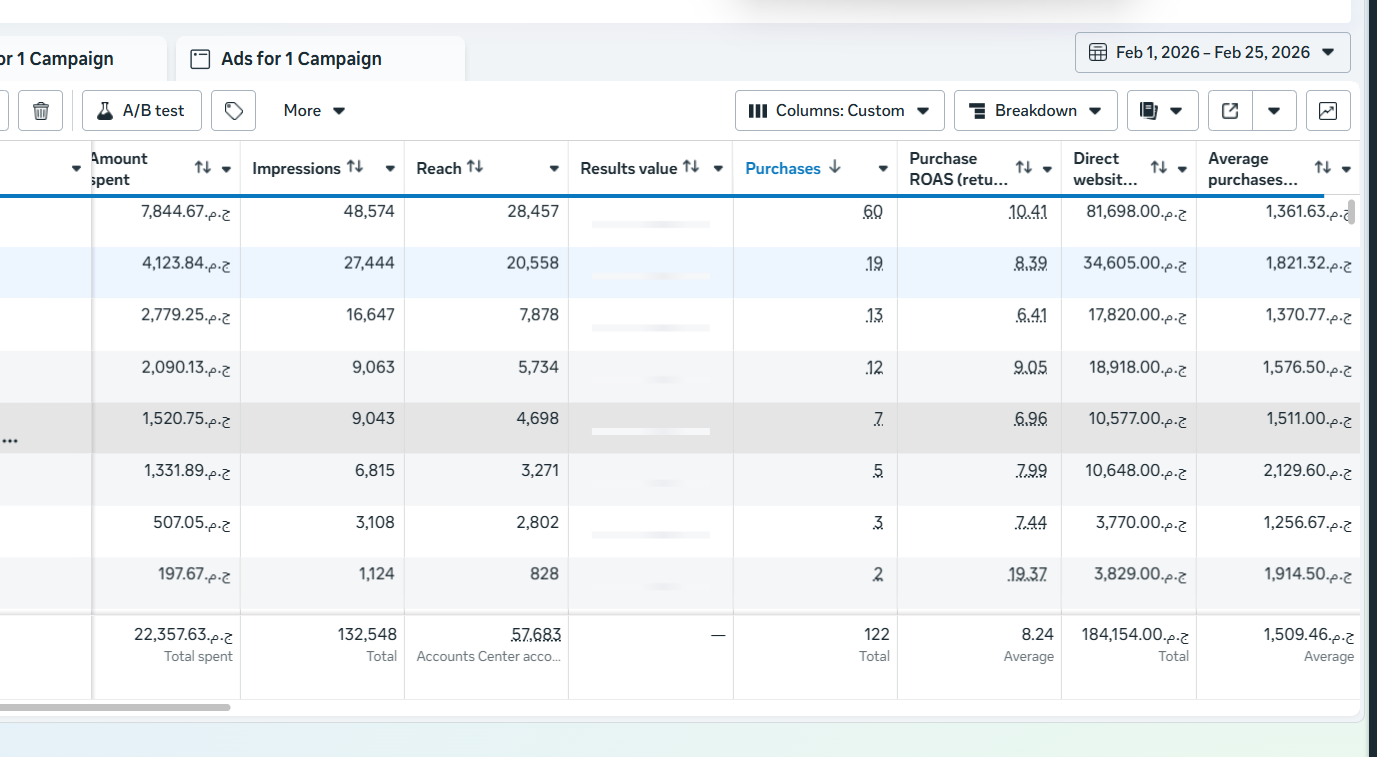Click the horizontal scrollbar below the table
This screenshot has height=757, width=1377.
(x=115, y=707)
